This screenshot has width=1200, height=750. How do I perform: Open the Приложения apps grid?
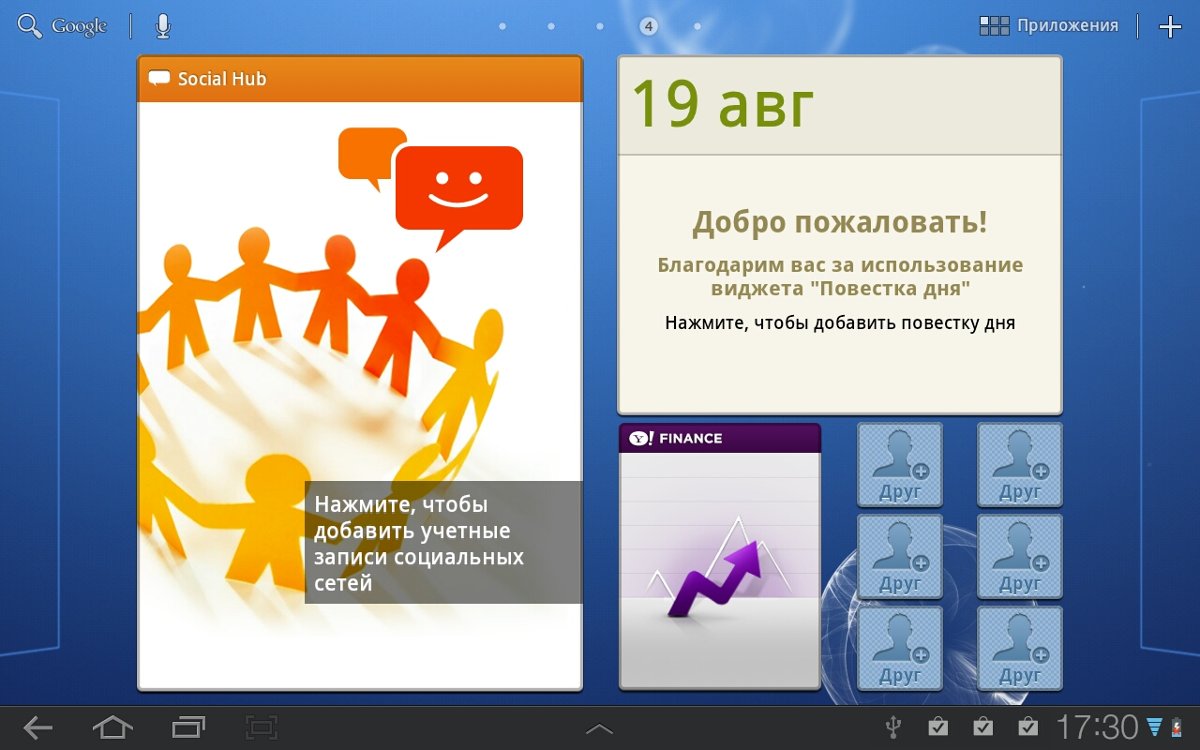click(x=1048, y=26)
